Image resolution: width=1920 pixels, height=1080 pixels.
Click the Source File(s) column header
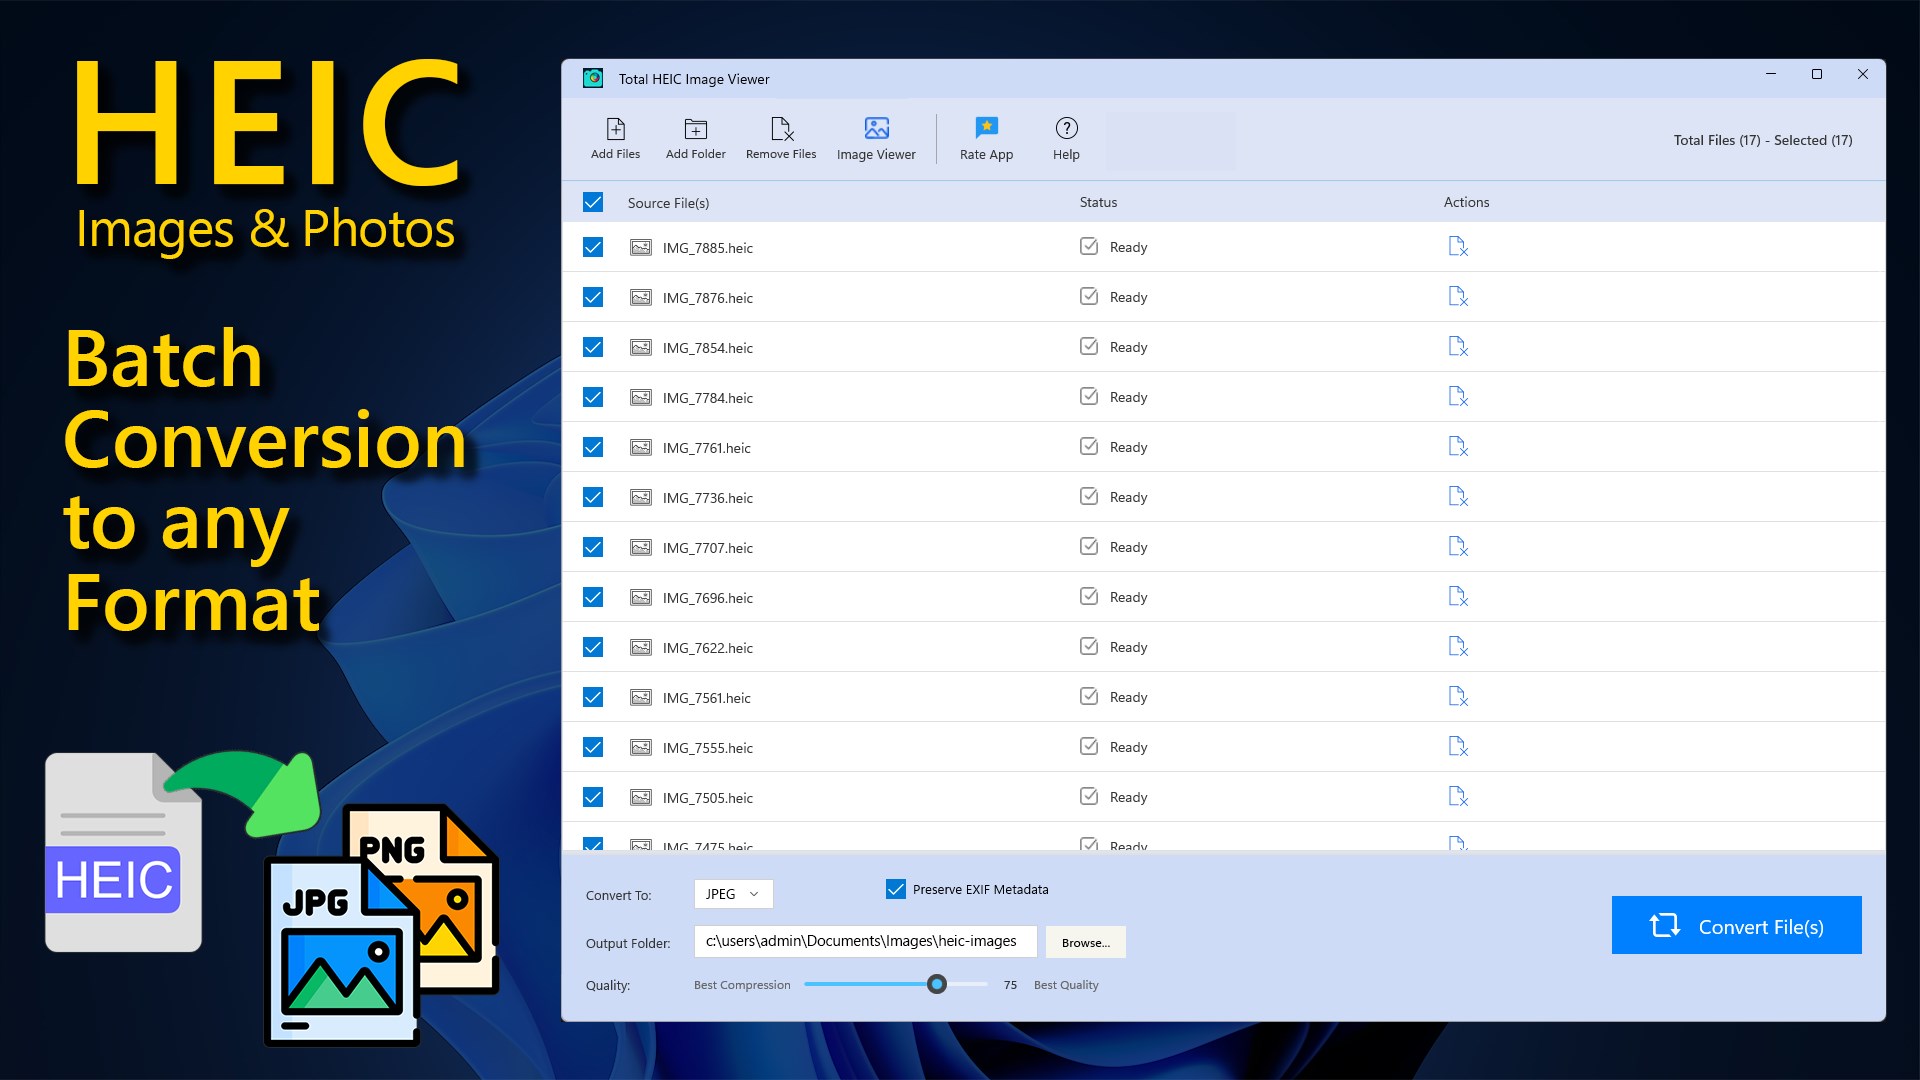667,202
